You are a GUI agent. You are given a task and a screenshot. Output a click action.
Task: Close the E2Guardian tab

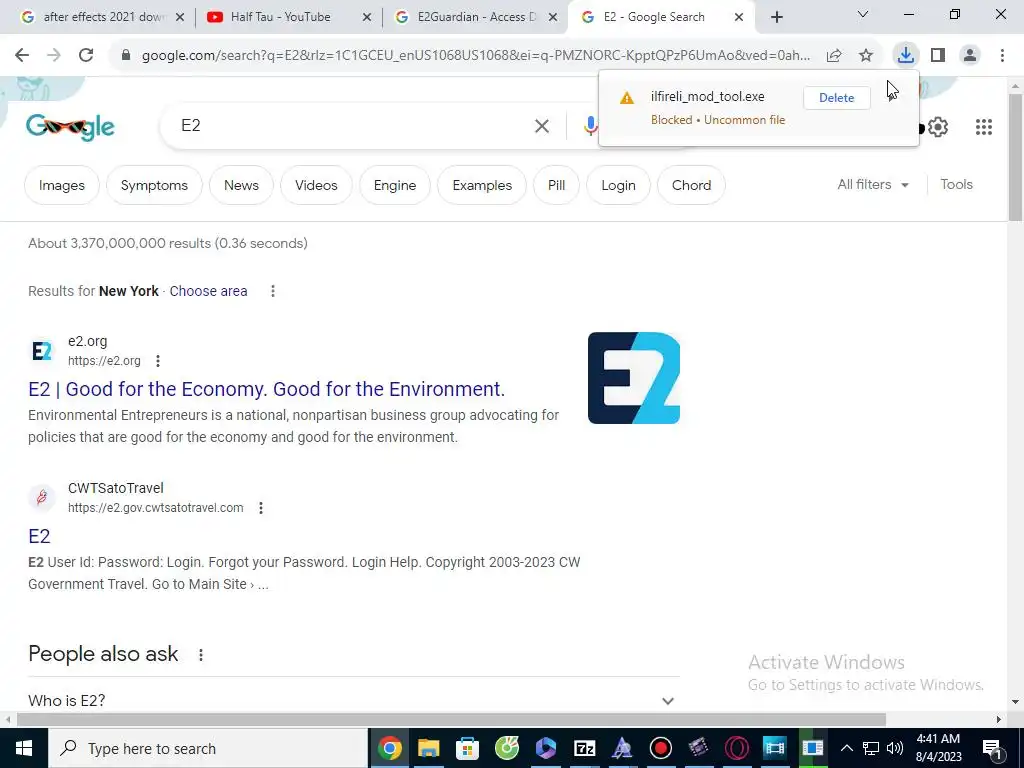point(552,18)
